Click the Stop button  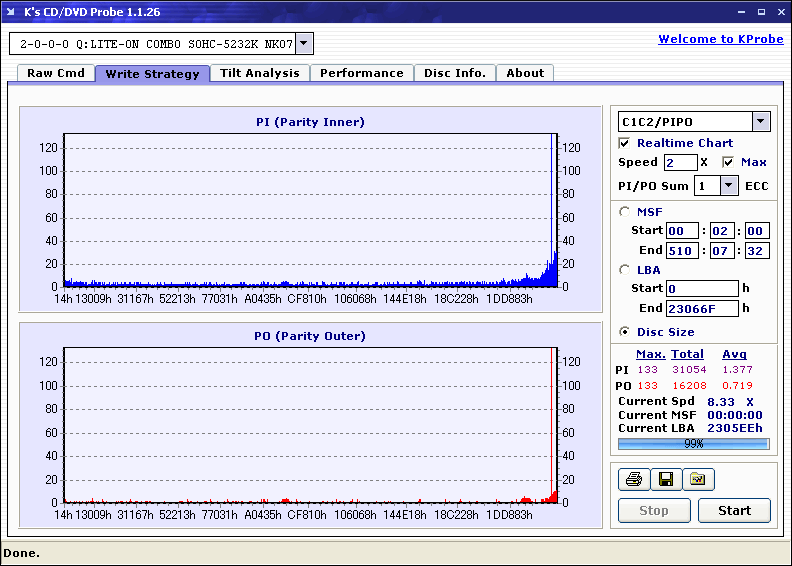(654, 510)
